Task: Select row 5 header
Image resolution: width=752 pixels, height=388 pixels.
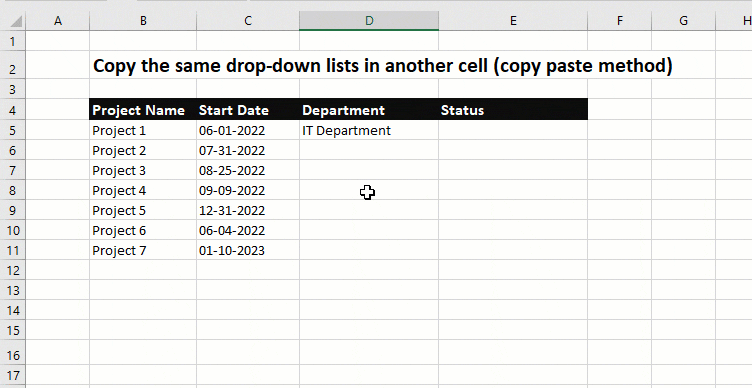Action: (12, 130)
